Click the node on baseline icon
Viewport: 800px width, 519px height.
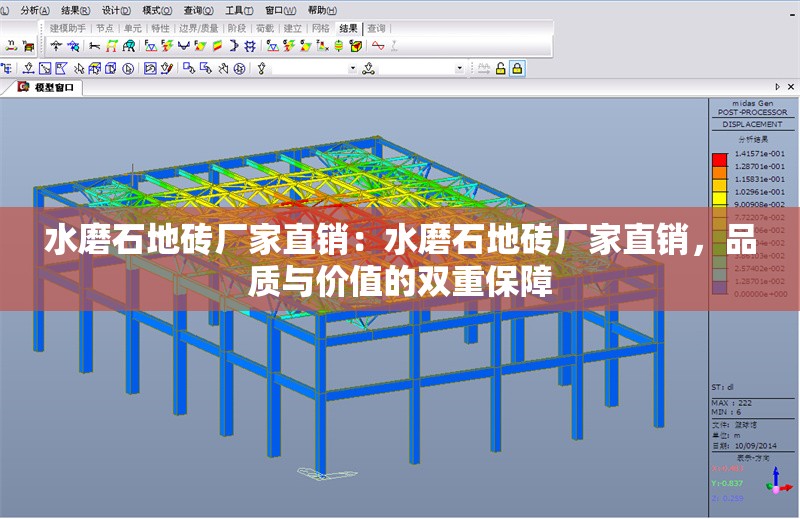(x=29, y=68)
